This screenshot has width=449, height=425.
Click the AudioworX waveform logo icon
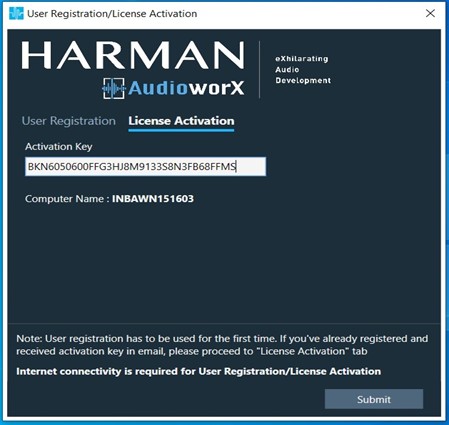pyautogui.click(x=114, y=88)
